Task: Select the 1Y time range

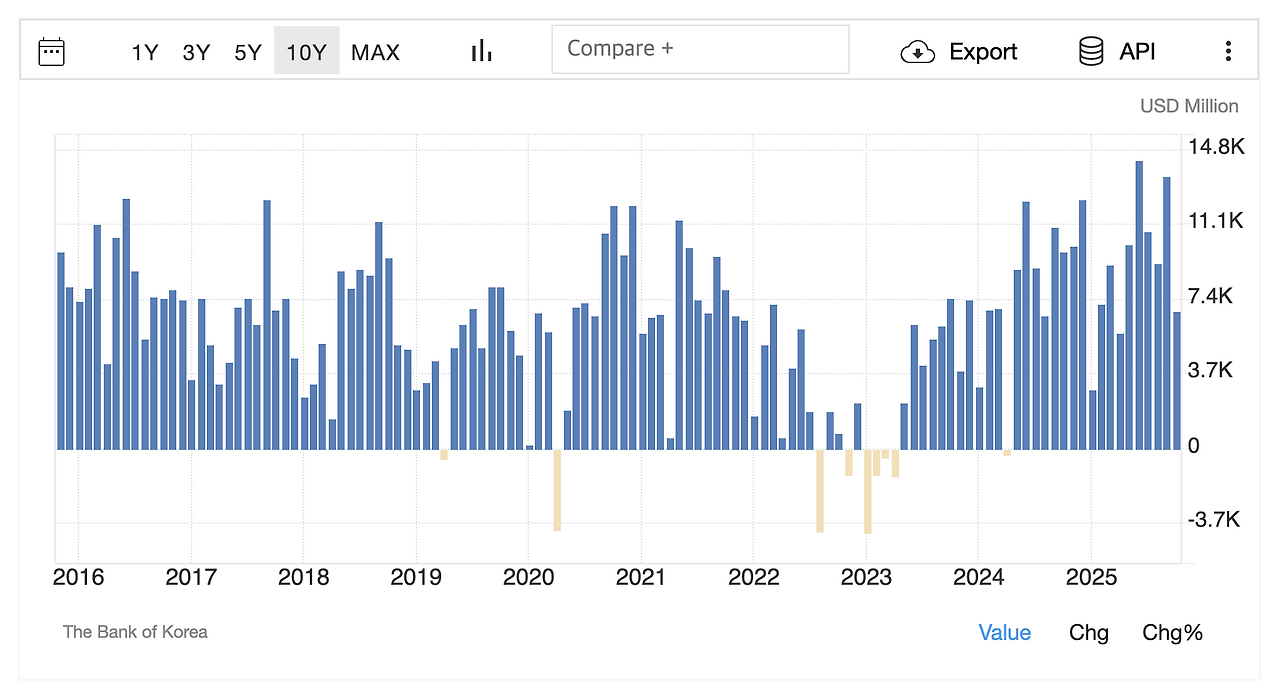Action: click(145, 52)
